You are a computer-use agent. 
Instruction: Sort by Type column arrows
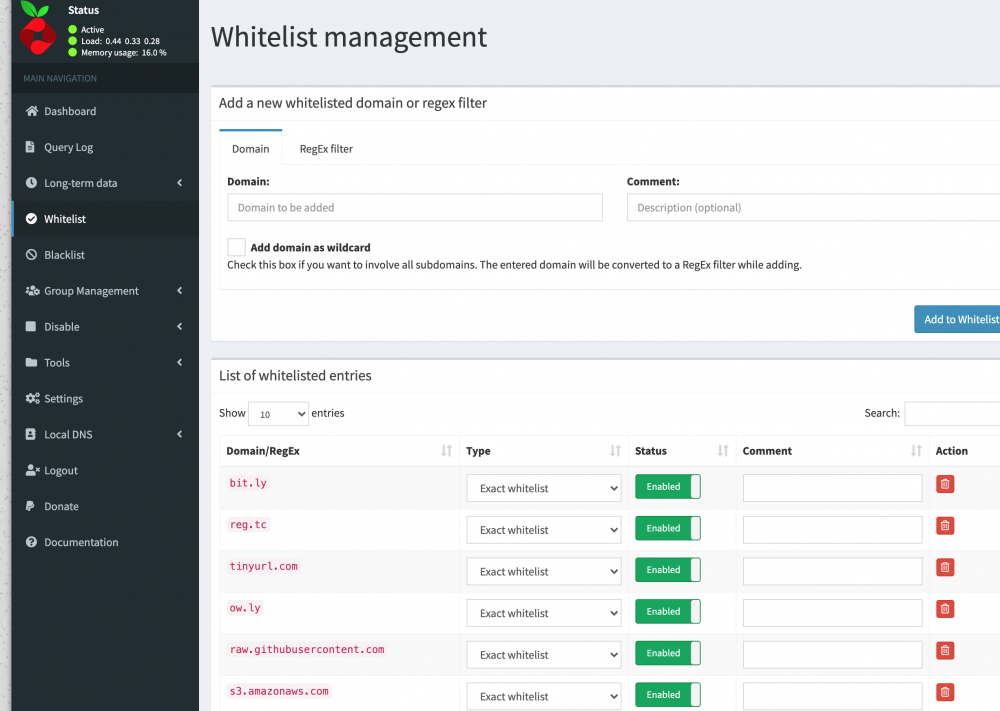615,451
